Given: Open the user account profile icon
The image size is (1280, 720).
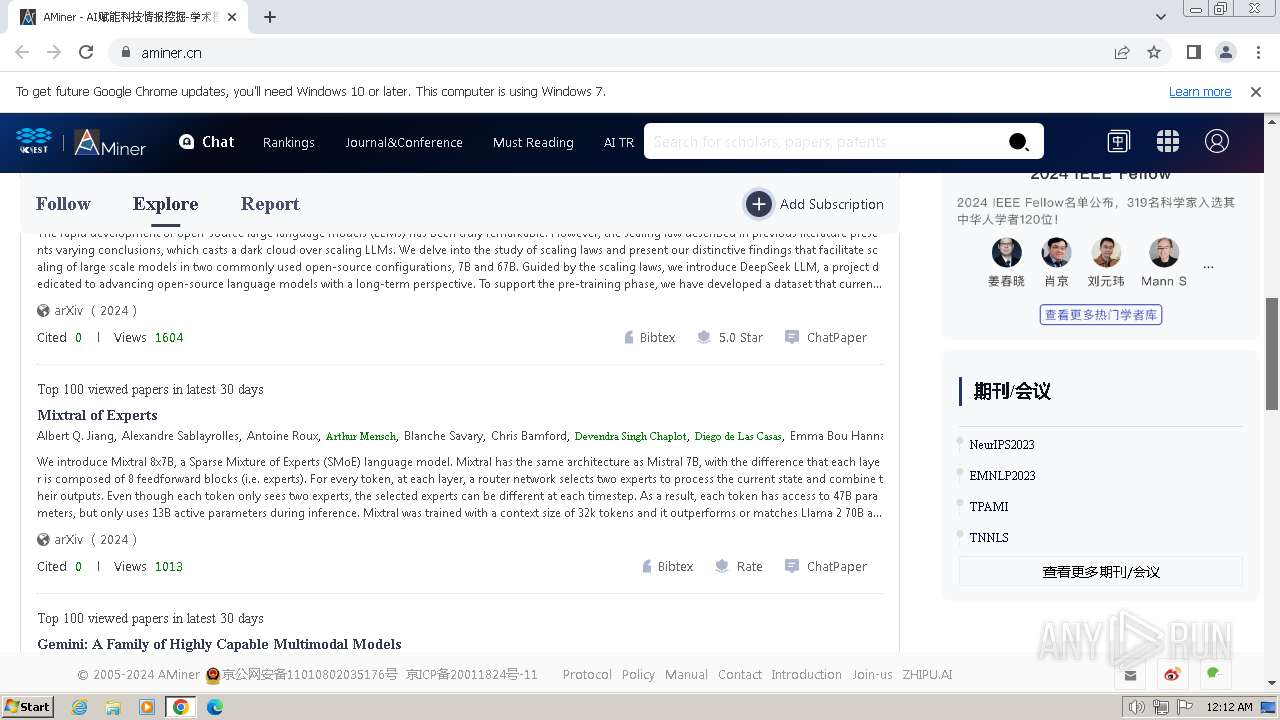Looking at the screenshot, I should coord(1216,142).
